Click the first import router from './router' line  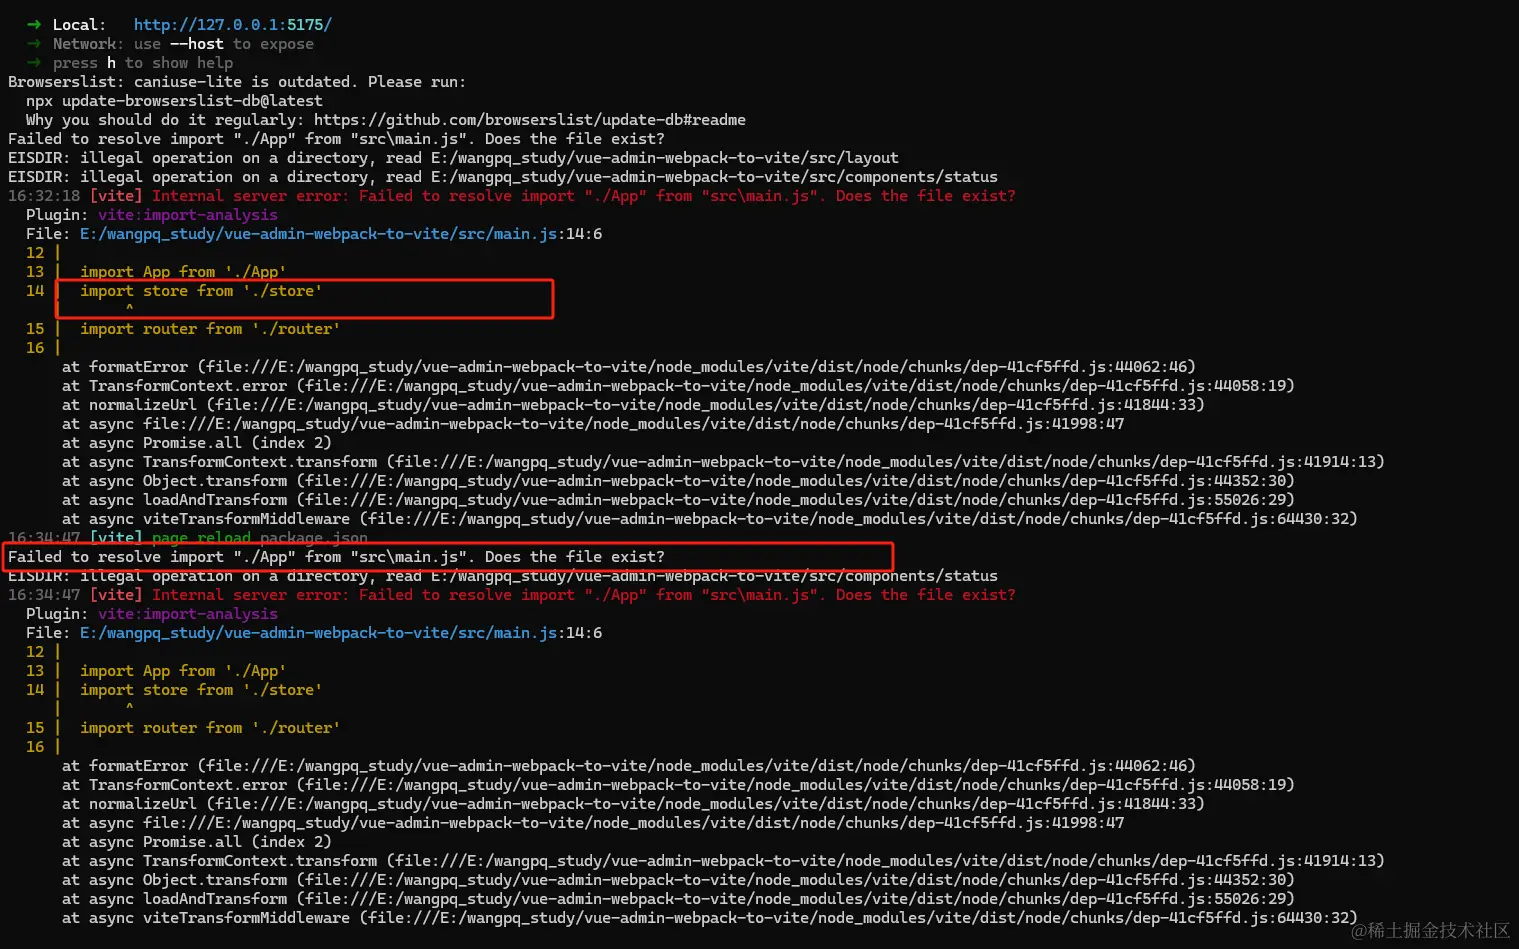[210, 329]
